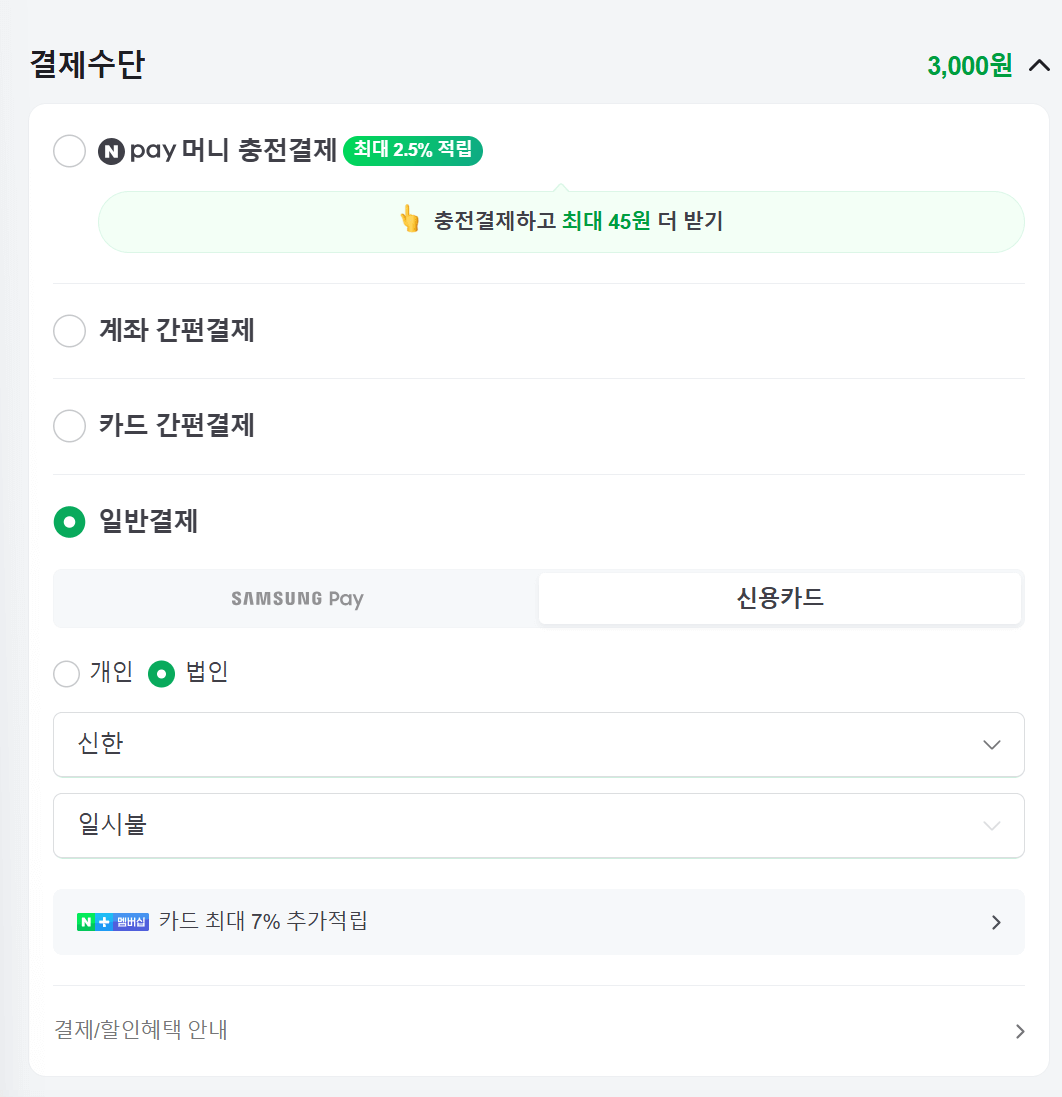The height and width of the screenshot is (1097, 1062).
Task: Click the N+ 멤버십 badge icon
Action: 112,921
